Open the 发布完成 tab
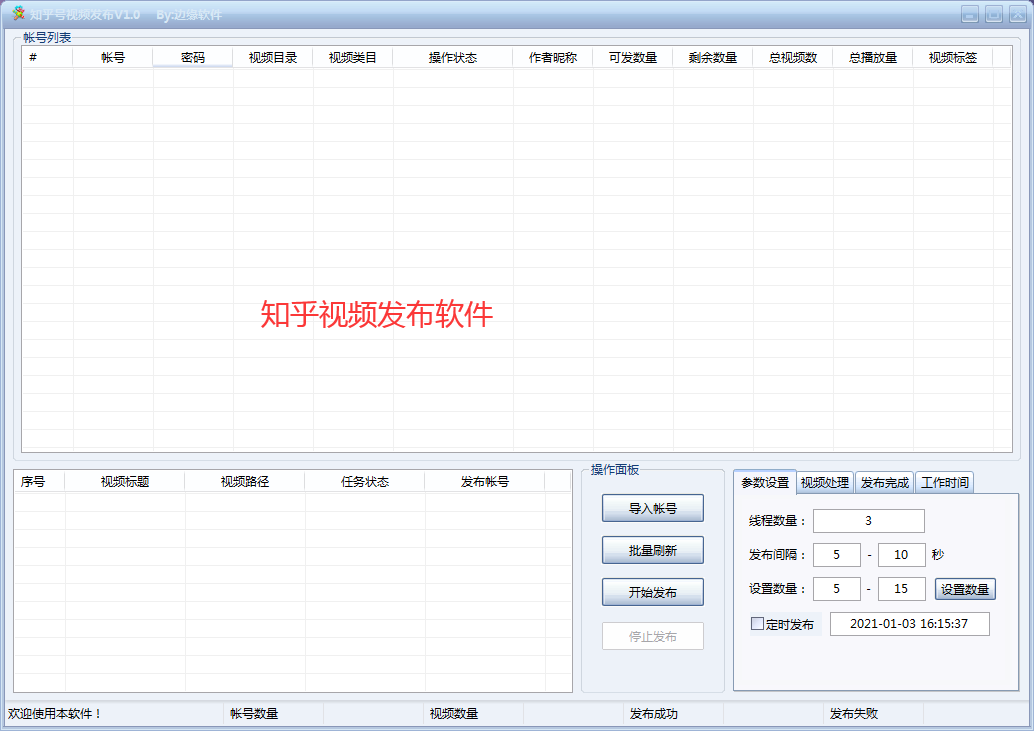 884,483
